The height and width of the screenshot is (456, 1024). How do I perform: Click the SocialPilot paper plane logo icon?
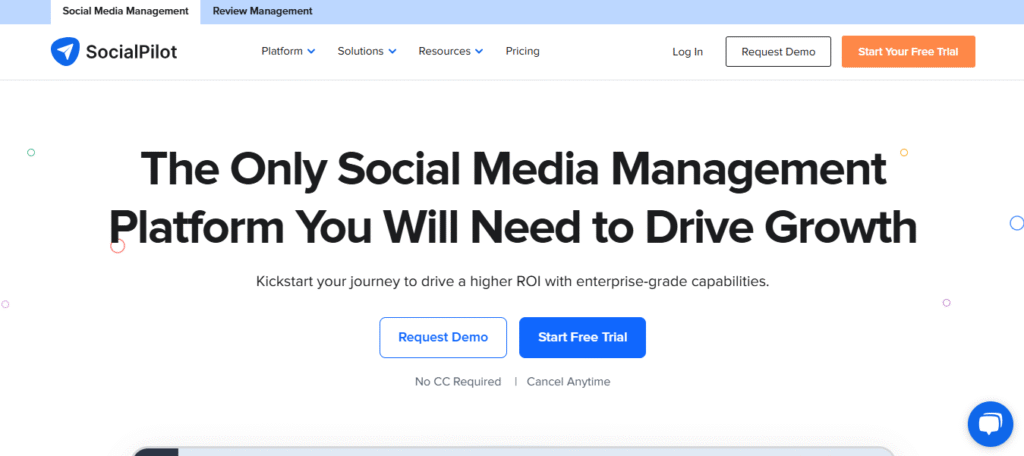[65, 52]
